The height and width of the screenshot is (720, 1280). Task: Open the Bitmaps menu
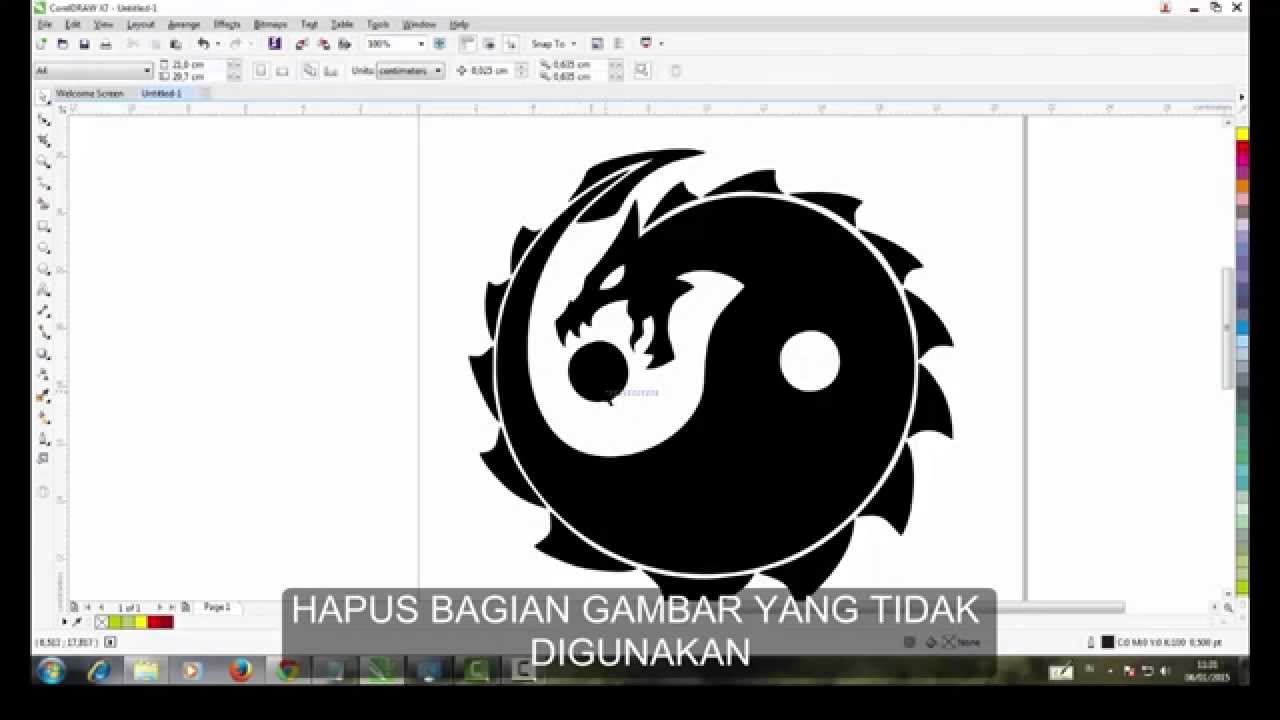pos(271,24)
